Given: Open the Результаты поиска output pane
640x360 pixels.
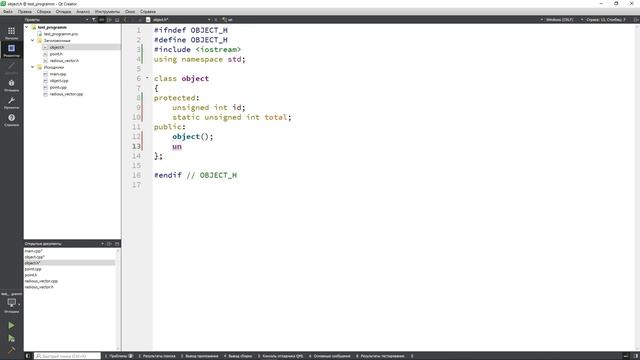Looking at the screenshot, I should coord(157,356).
